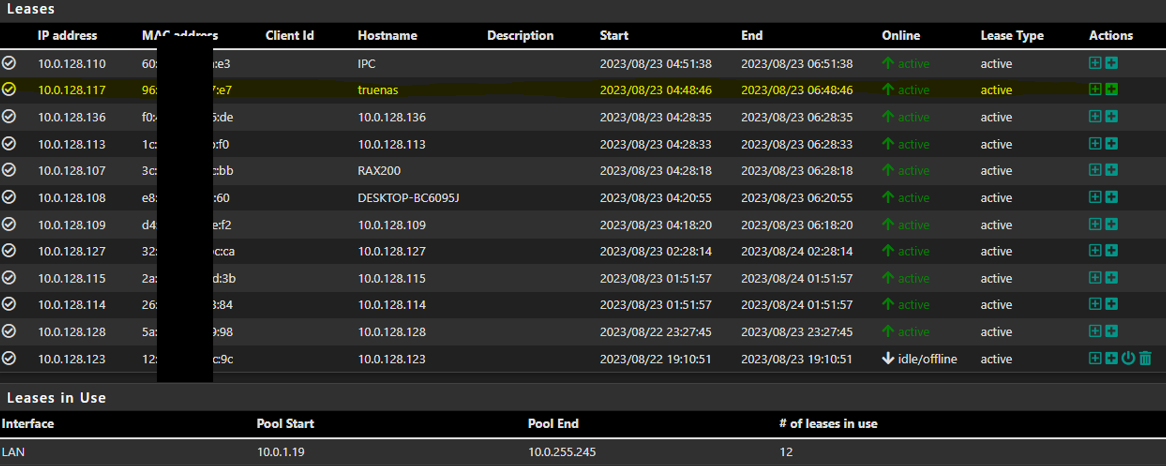Sort leases by Online column header
Viewport: 1166px width, 466px height.
click(x=901, y=35)
